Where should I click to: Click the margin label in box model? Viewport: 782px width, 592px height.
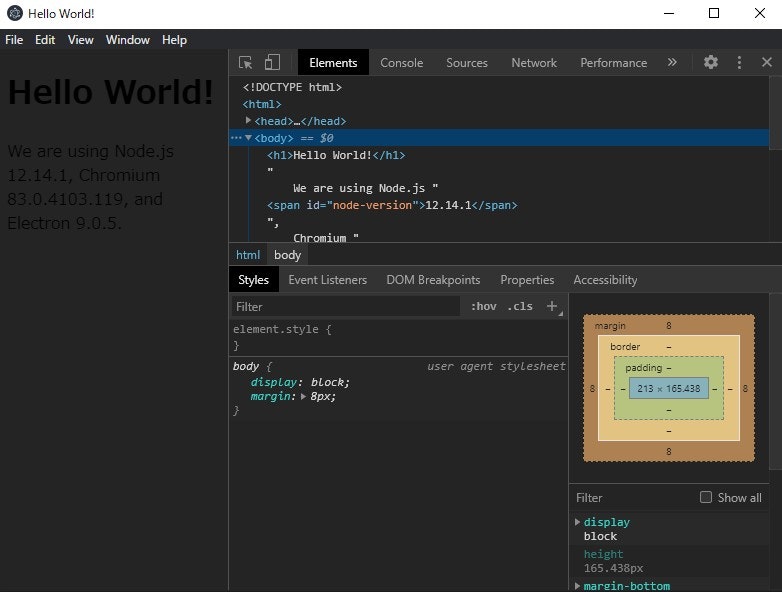[610, 326]
